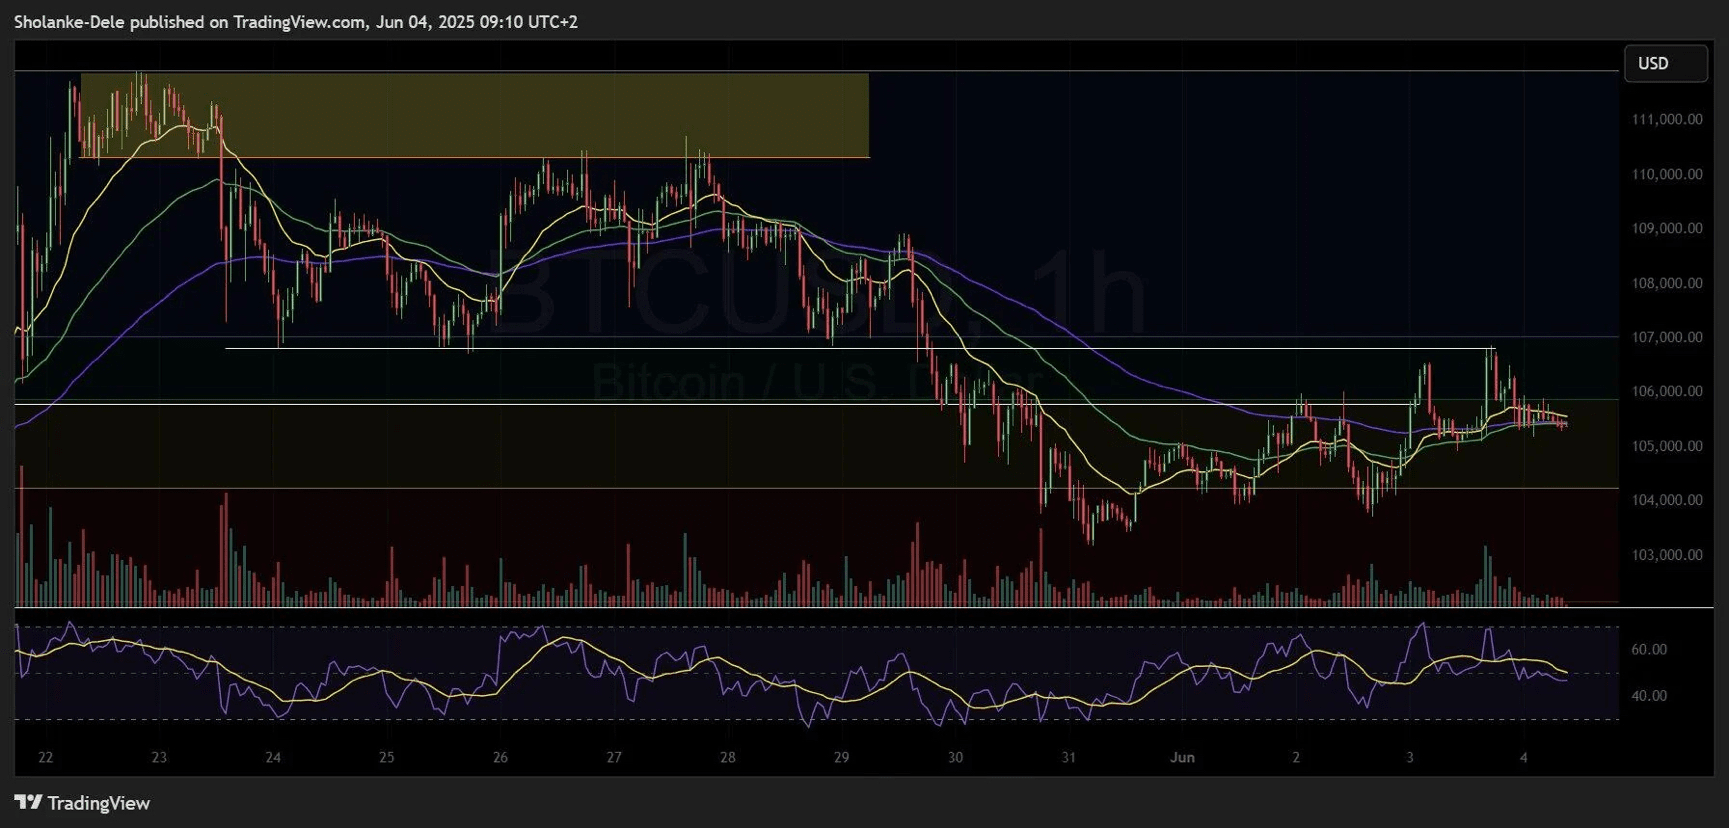Screen dimensions: 1729x828
Task: Click the 107,000.00 price axis label
Action: coord(1666,337)
